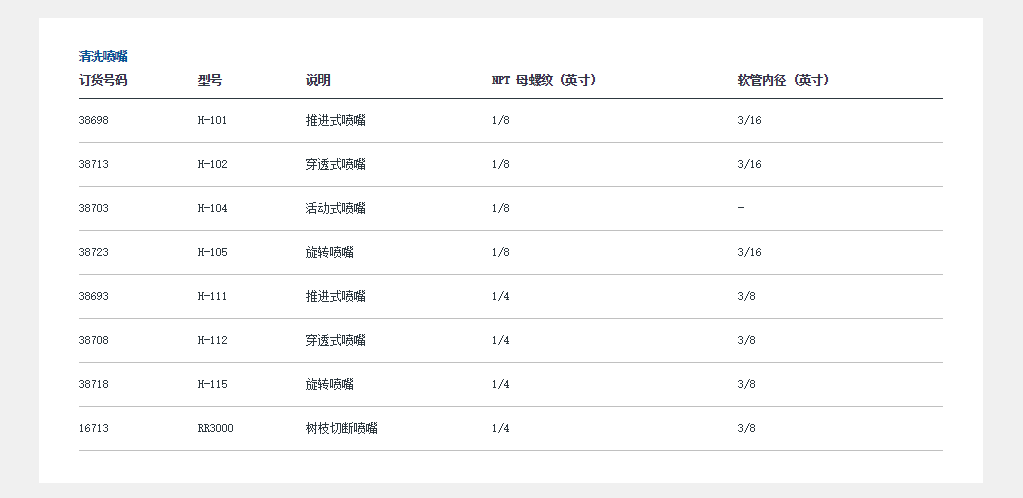
Task: Select model H-105 cell
Action: (x=213, y=253)
